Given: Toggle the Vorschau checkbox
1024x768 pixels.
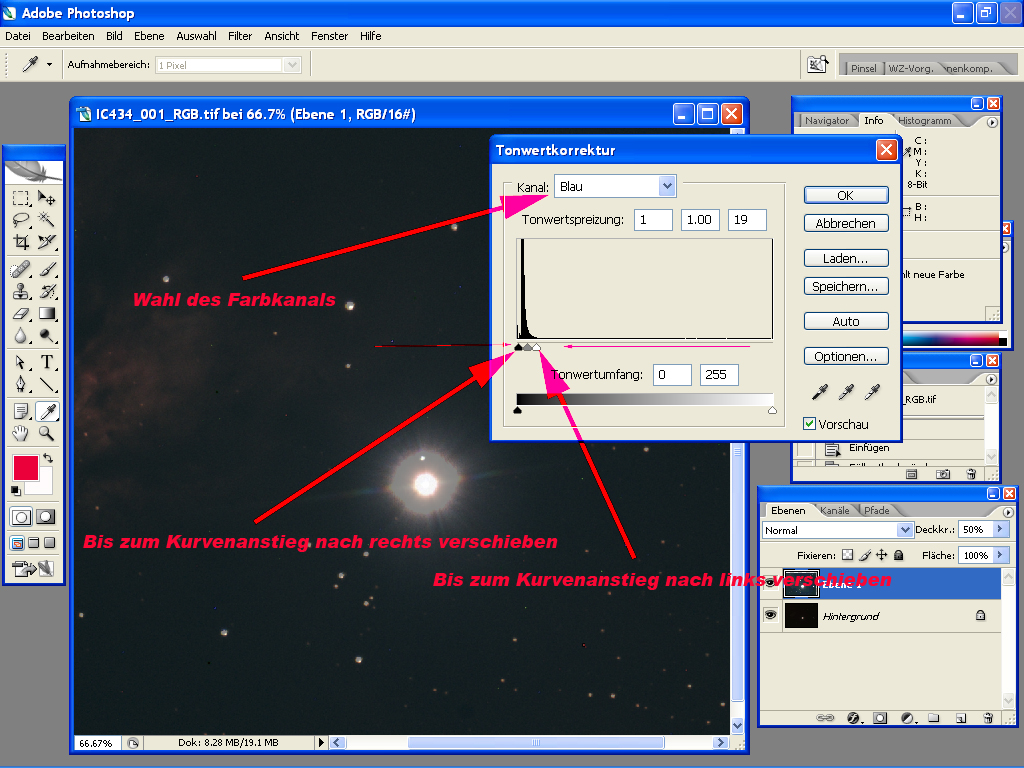Looking at the screenshot, I should pos(809,424).
